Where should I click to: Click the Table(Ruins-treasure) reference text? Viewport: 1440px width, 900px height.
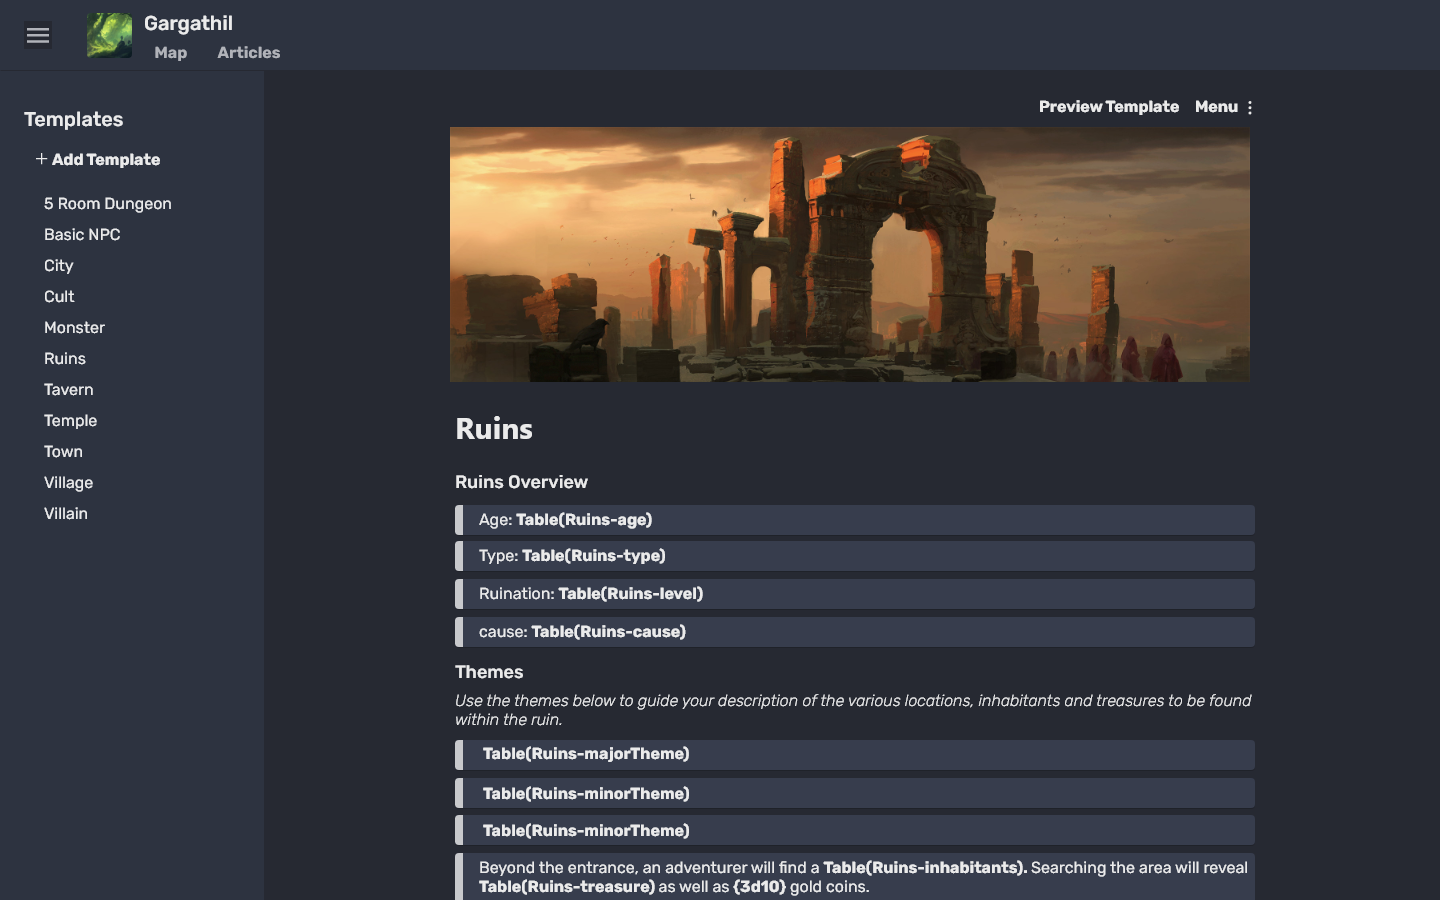click(567, 887)
